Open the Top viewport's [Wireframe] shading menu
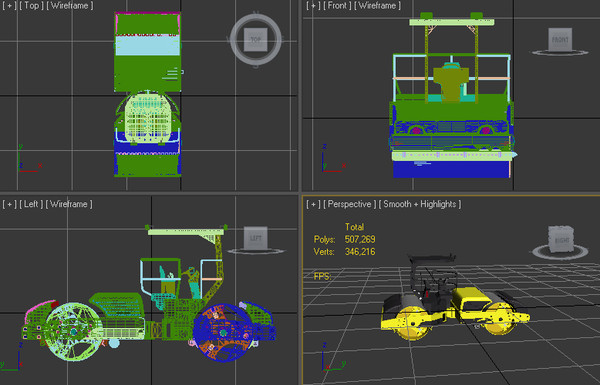The width and height of the screenshot is (600, 385). tap(70, 6)
